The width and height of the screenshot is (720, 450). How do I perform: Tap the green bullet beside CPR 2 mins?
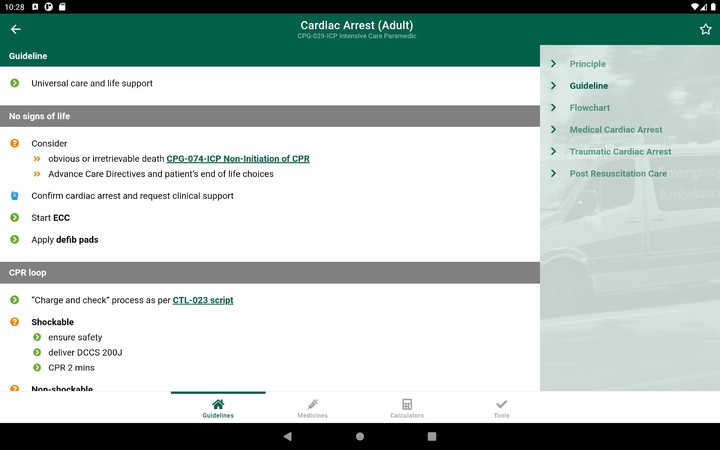[x=37, y=367]
